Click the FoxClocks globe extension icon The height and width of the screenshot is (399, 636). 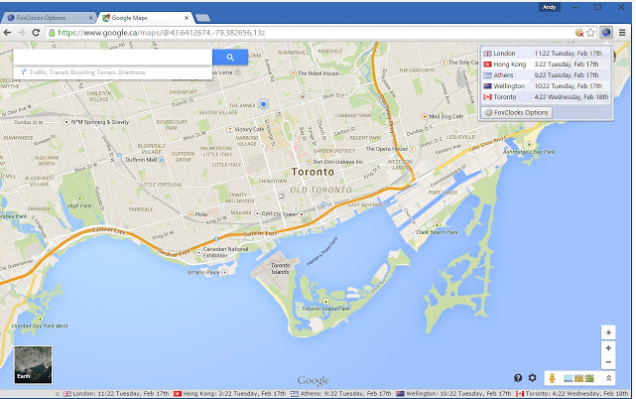pyautogui.click(x=606, y=32)
